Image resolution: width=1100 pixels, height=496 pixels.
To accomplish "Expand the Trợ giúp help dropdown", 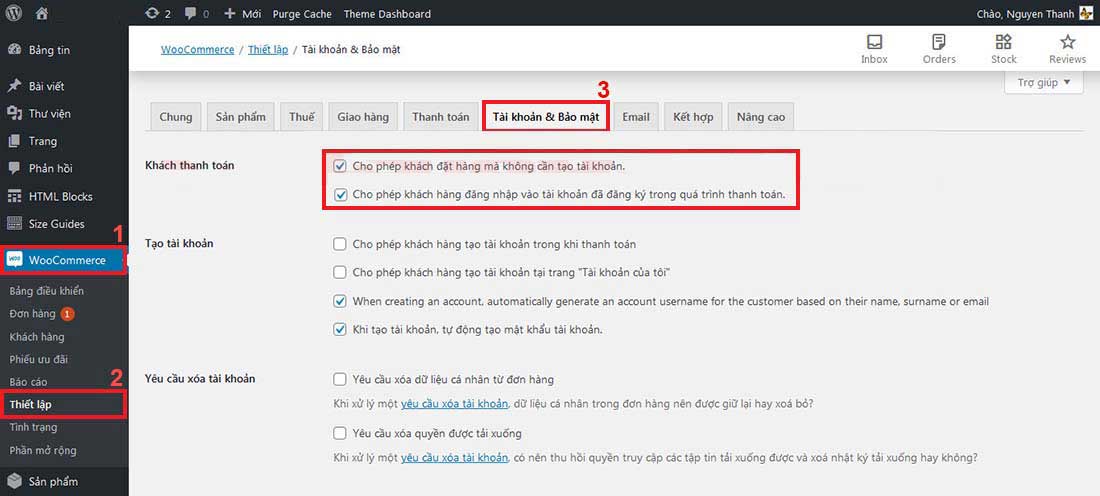I will 1045,82.
